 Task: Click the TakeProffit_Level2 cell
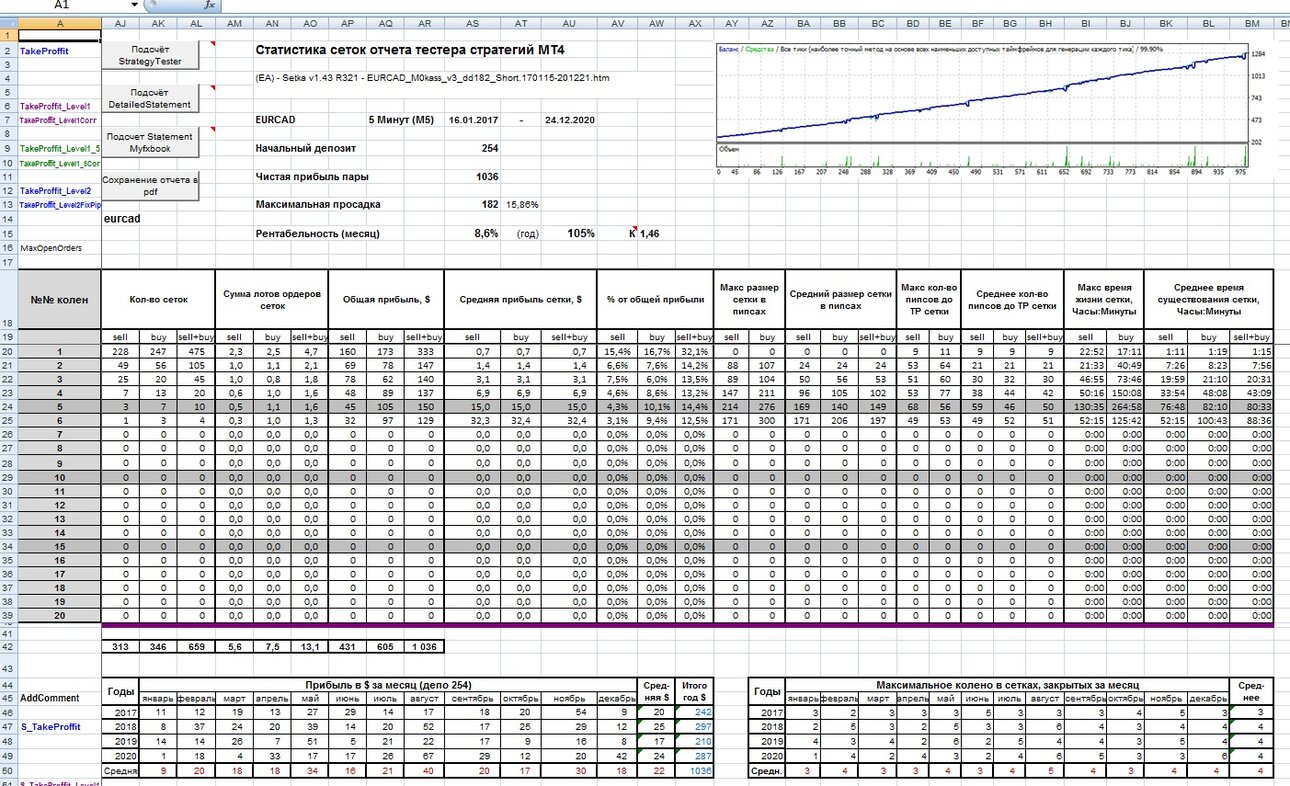click(x=55, y=190)
